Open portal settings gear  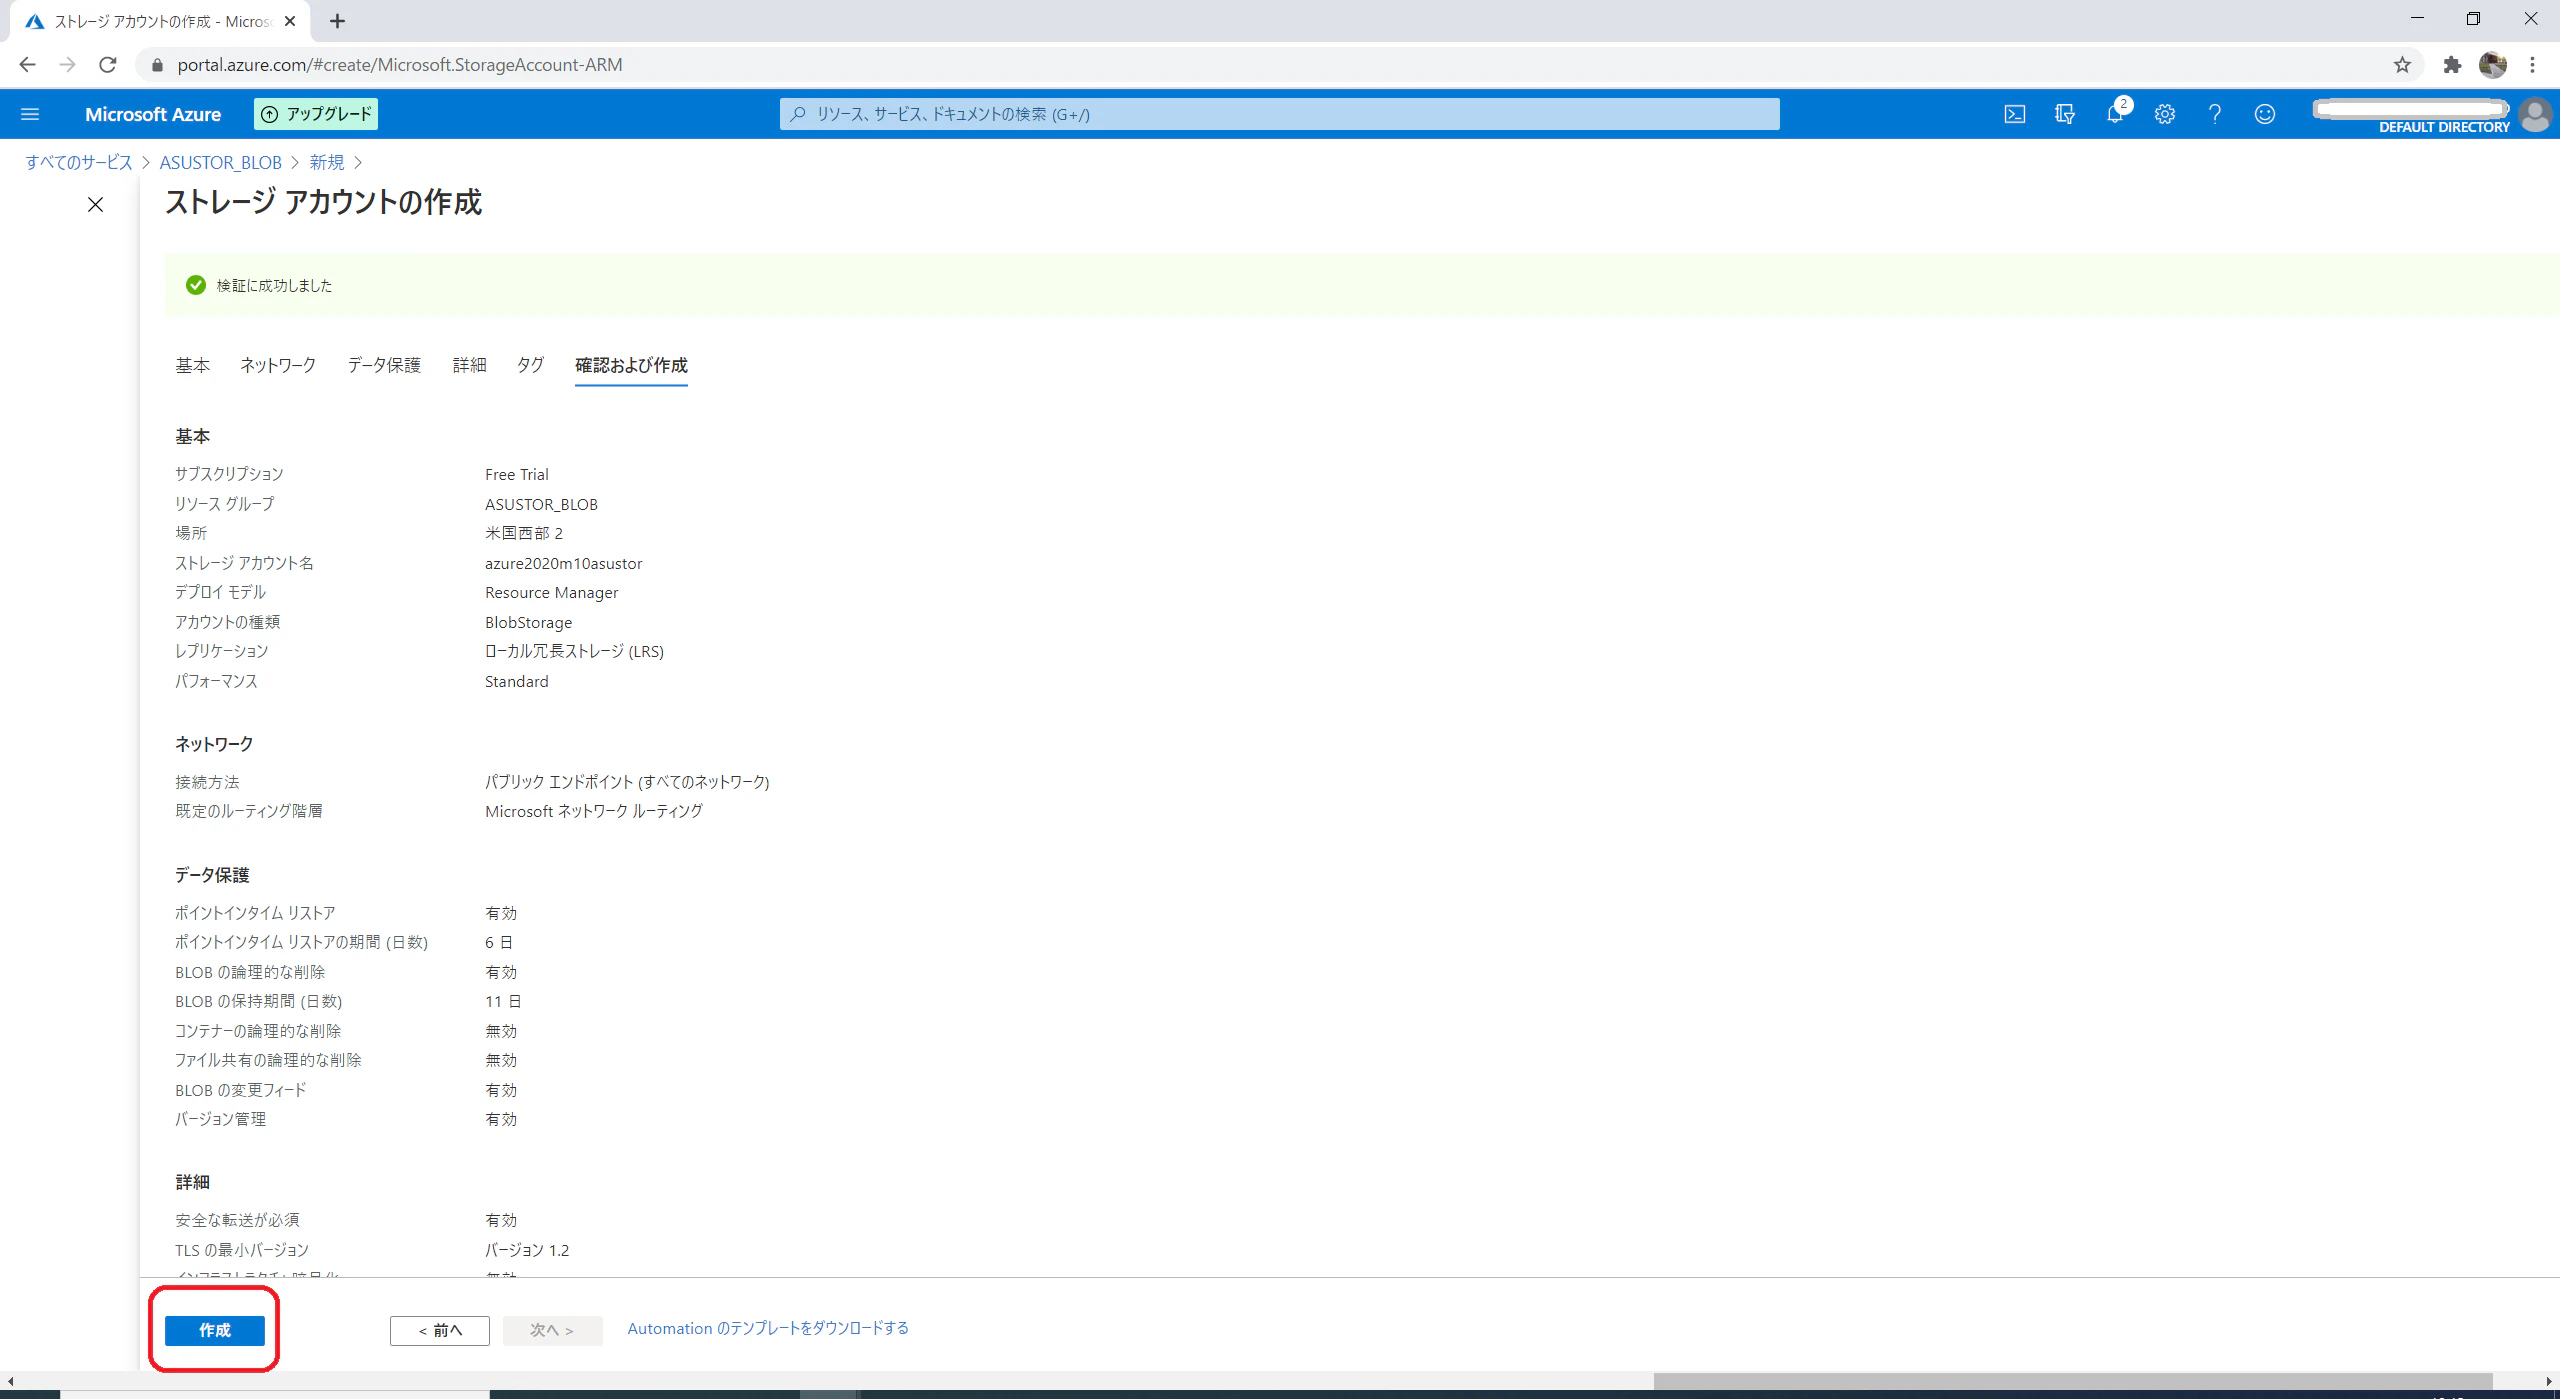click(x=2165, y=114)
